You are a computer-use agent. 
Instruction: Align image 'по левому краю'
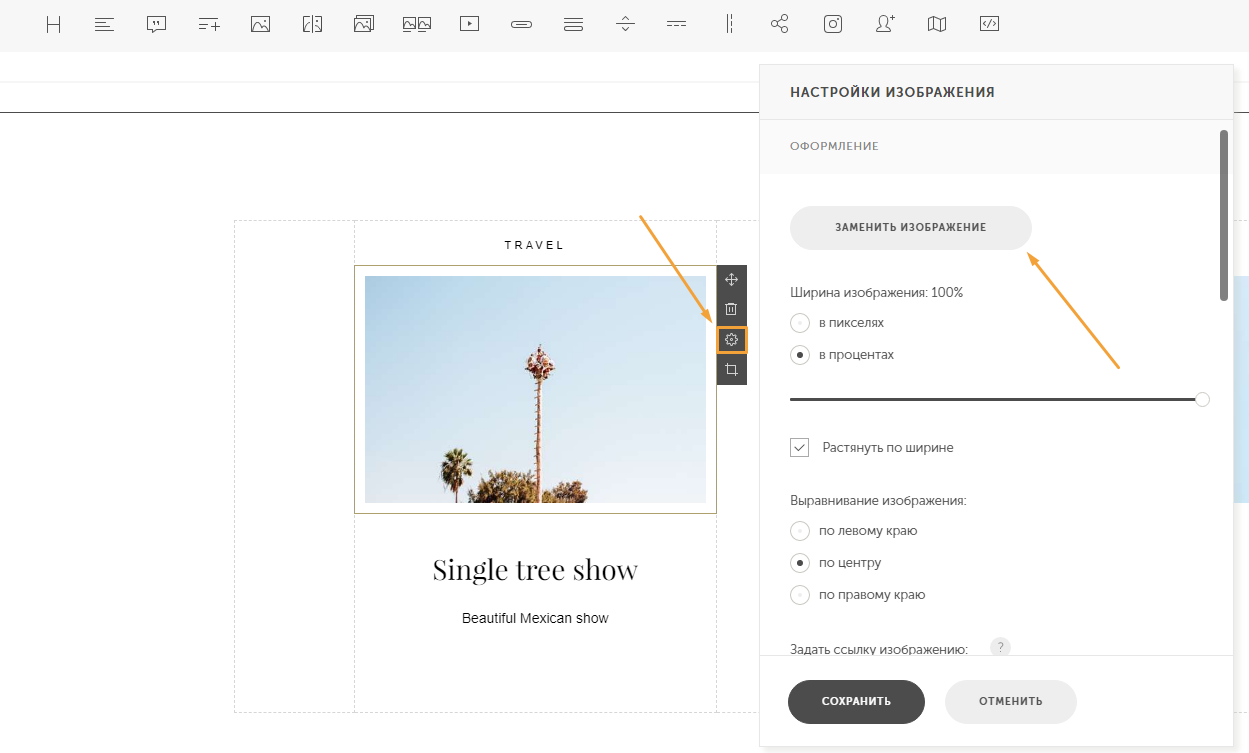[x=800, y=531]
